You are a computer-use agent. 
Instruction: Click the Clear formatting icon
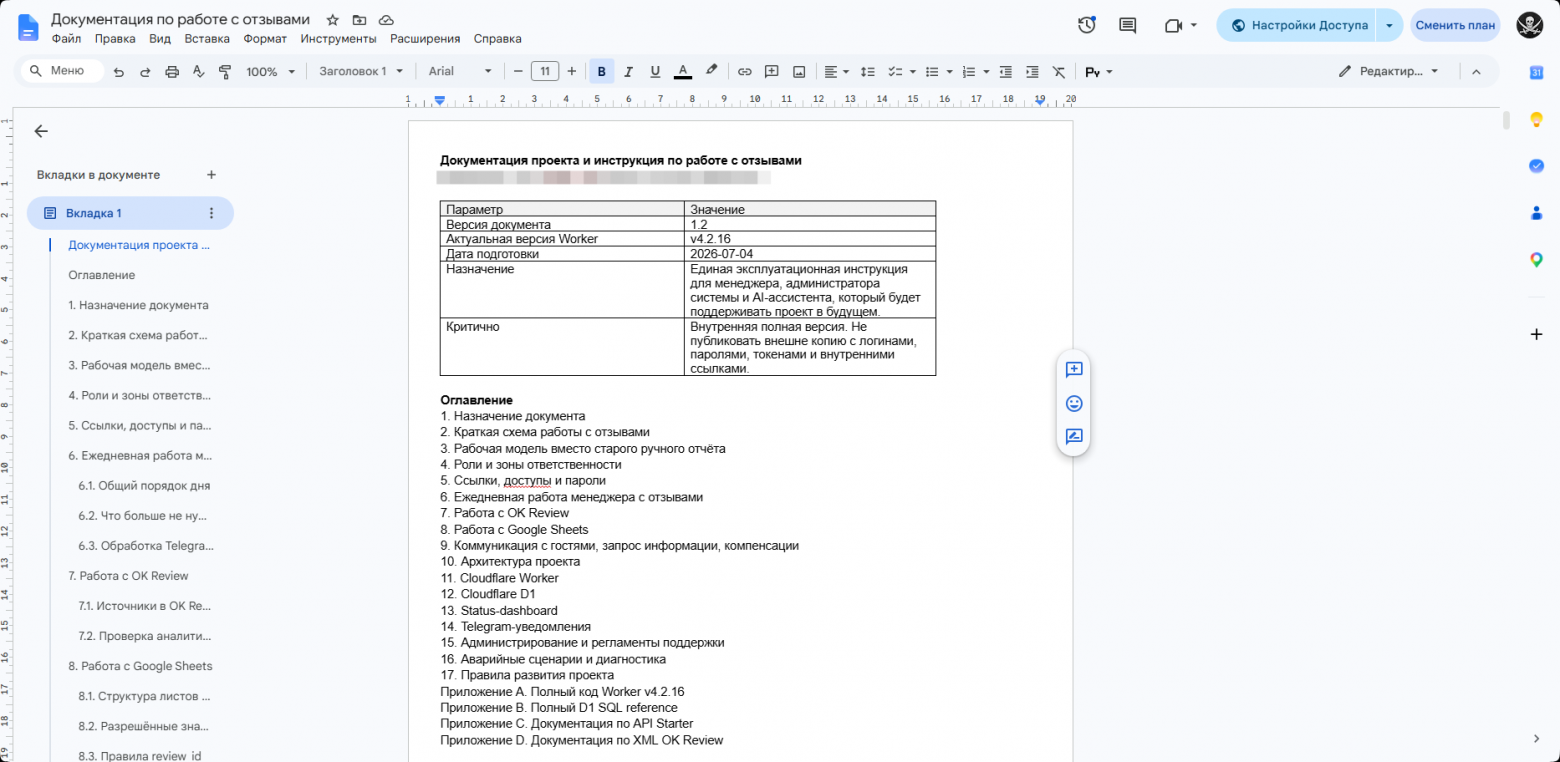1059,72
